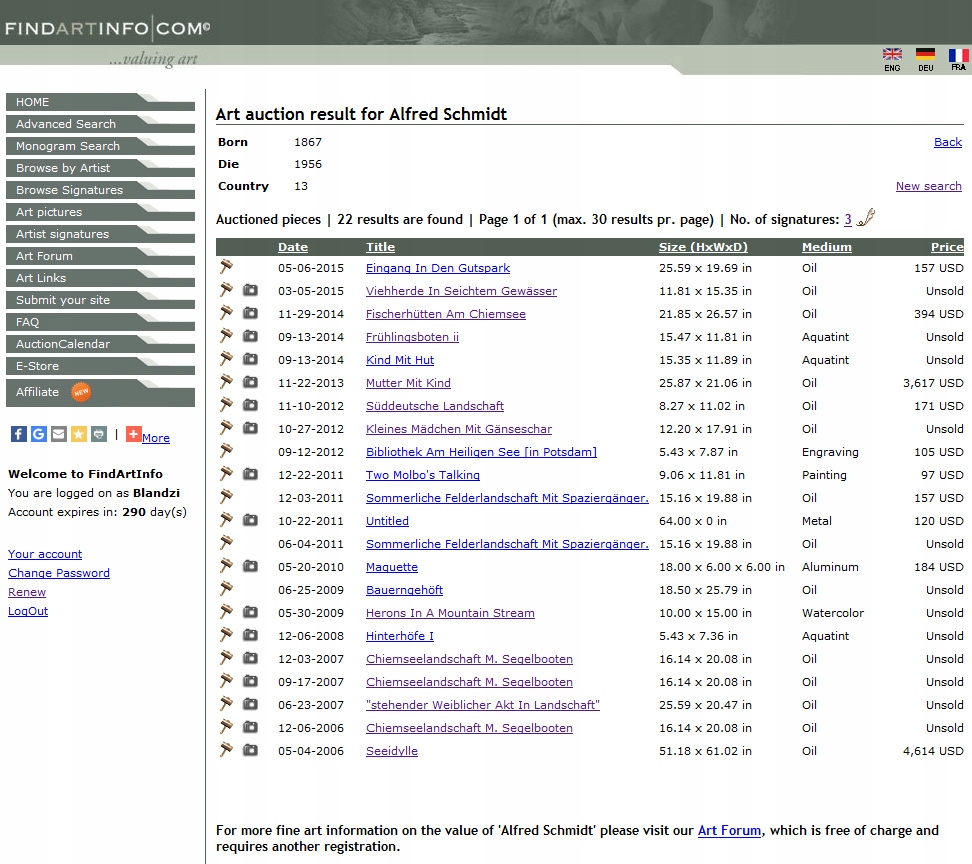
Task: Open Advanced Search in sidebar
Action: click(x=100, y=124)
